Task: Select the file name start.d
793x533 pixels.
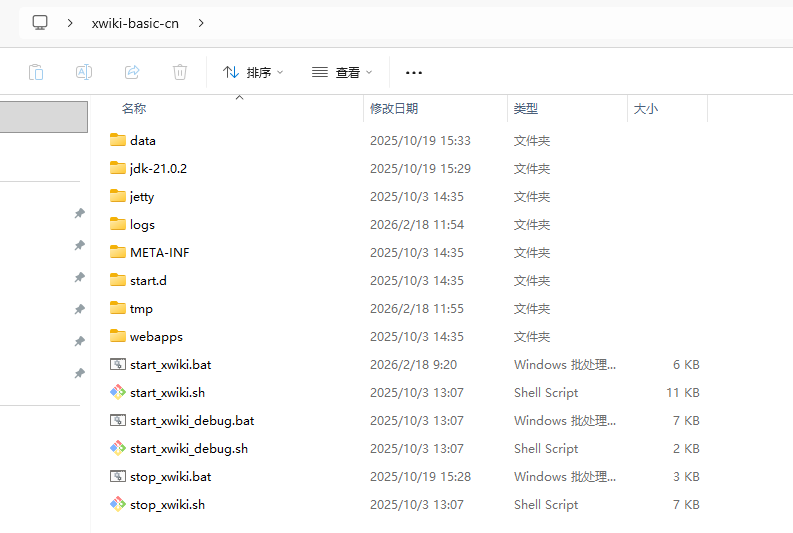Action: click(148, 281)
